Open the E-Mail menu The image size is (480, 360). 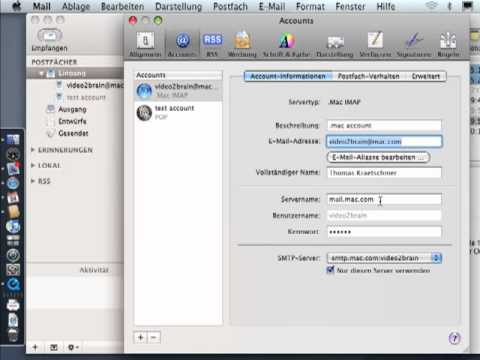(x=272, y=6)
